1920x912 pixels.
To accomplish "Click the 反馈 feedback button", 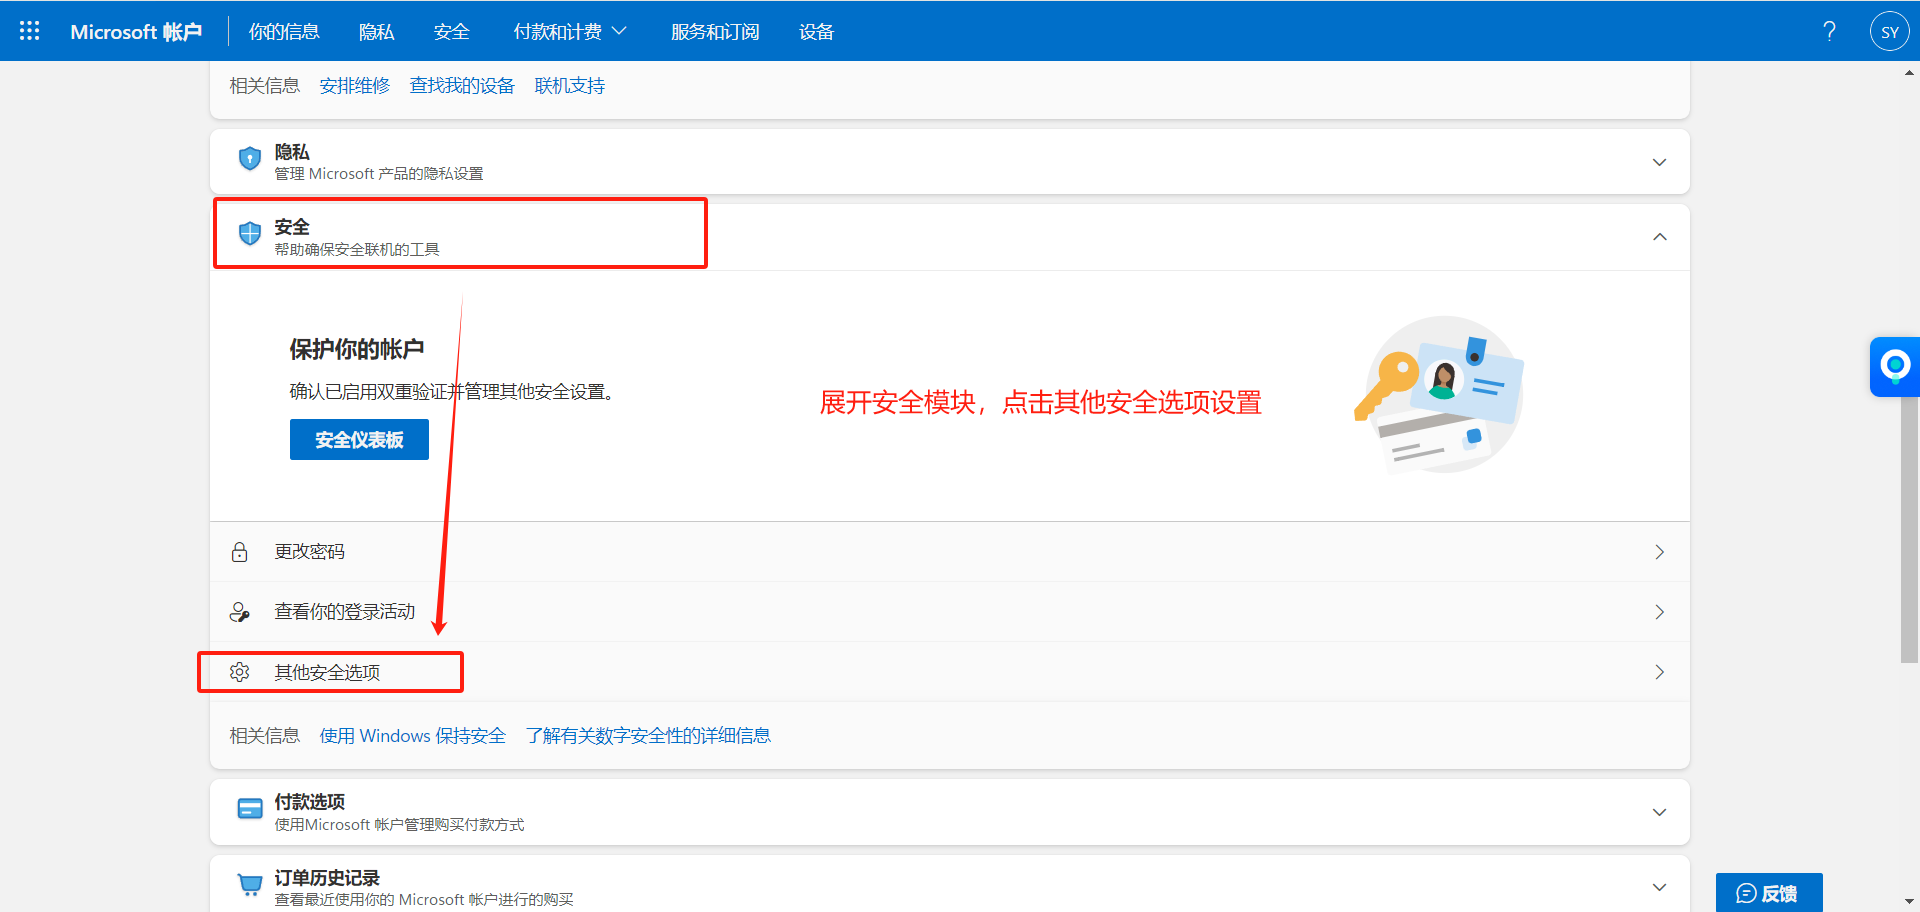I will pyautogui.click(x=1769, y=893).
